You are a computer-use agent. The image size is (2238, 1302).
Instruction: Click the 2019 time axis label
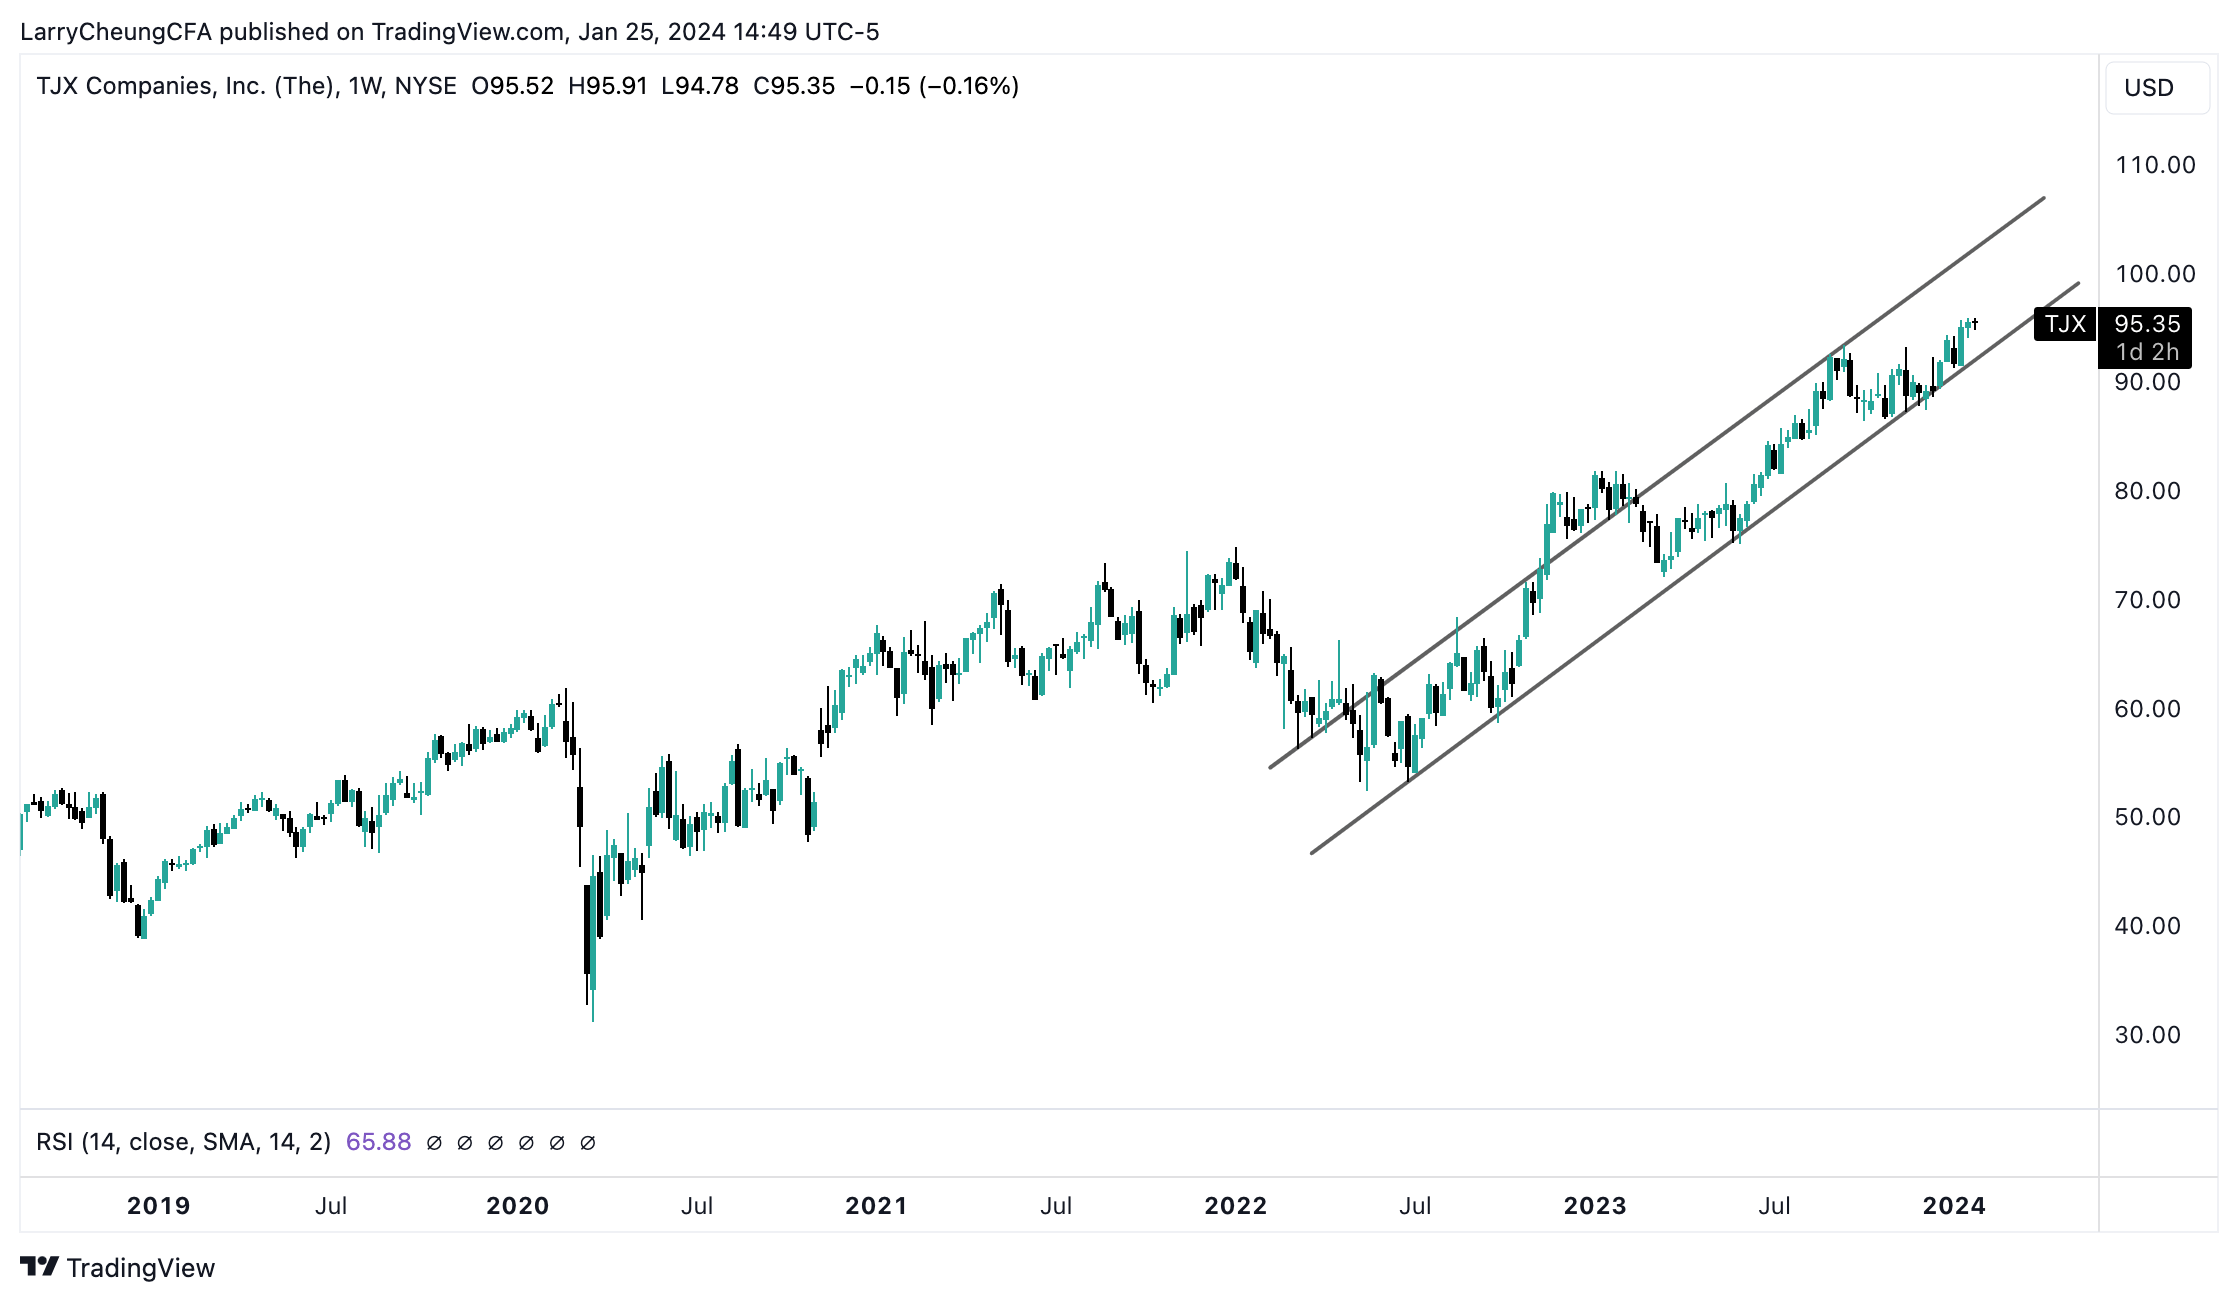(159, 1206)
